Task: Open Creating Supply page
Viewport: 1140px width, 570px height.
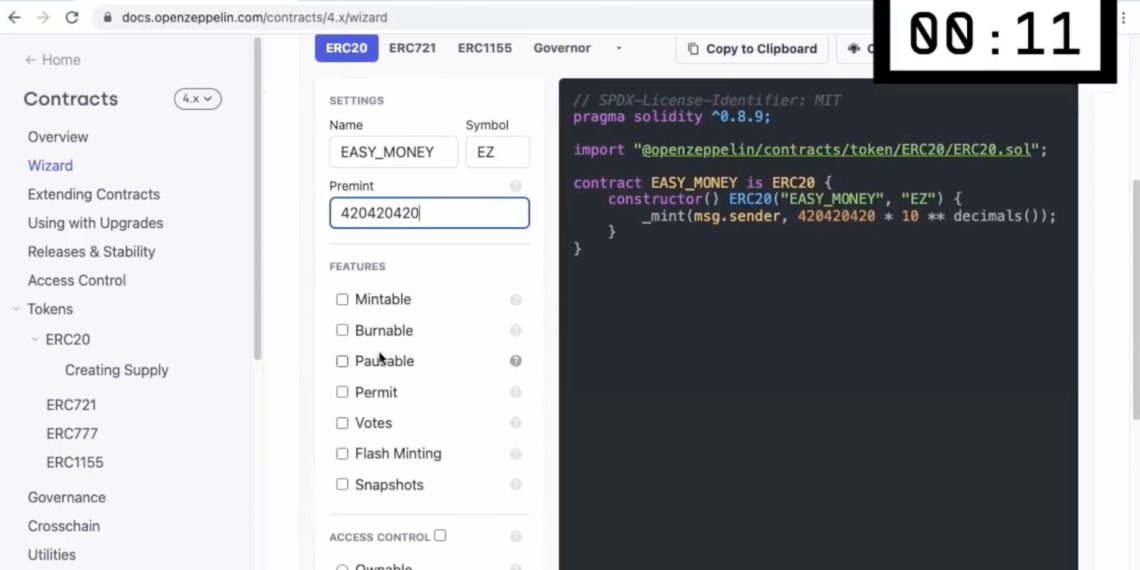Action: 116,370
